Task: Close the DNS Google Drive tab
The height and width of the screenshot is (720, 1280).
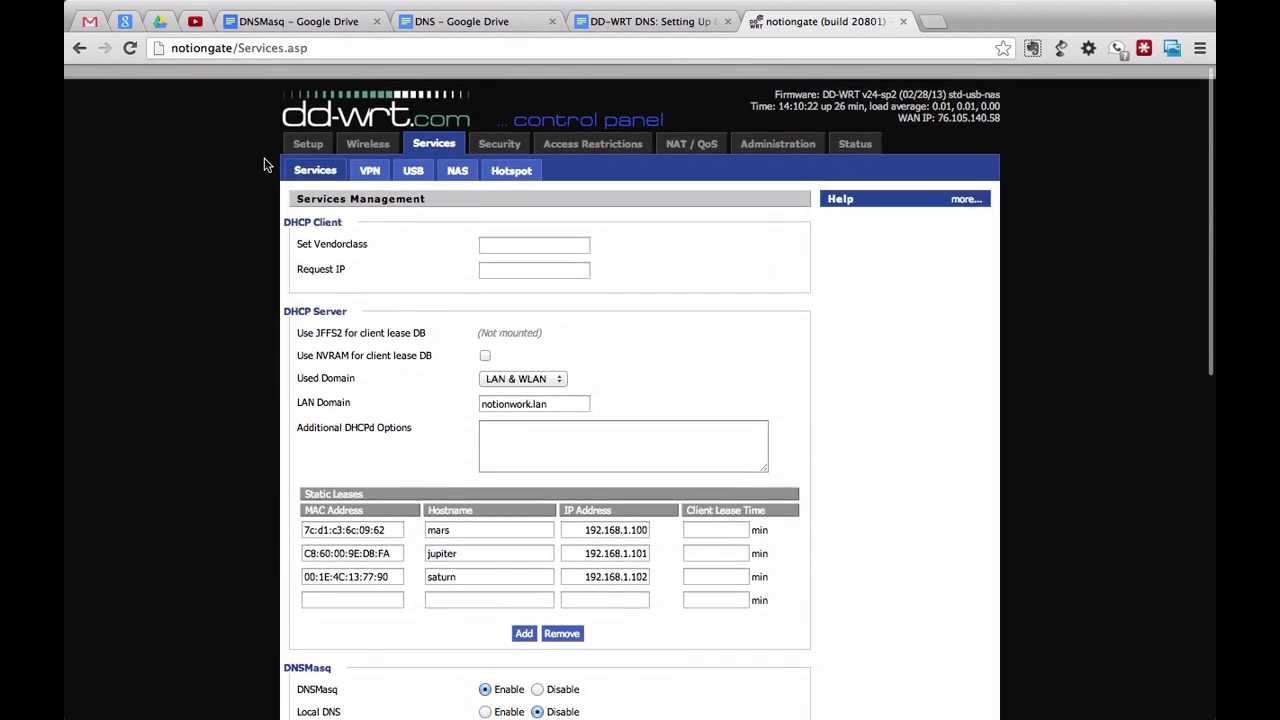Action: [x=552, y=21]
